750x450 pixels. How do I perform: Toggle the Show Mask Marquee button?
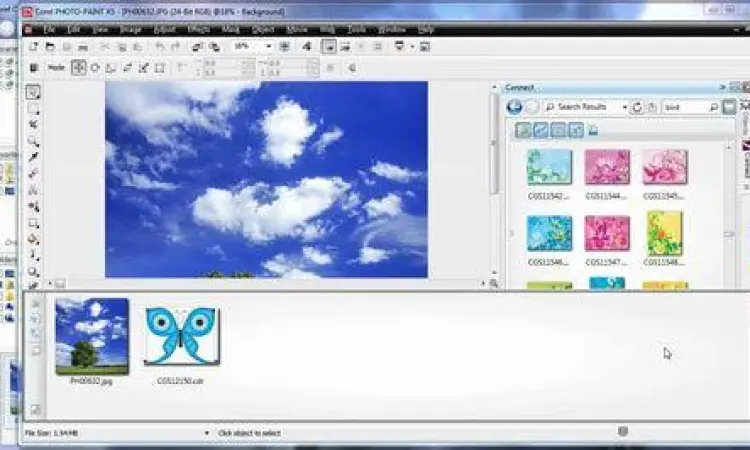[x=329, y=46]
